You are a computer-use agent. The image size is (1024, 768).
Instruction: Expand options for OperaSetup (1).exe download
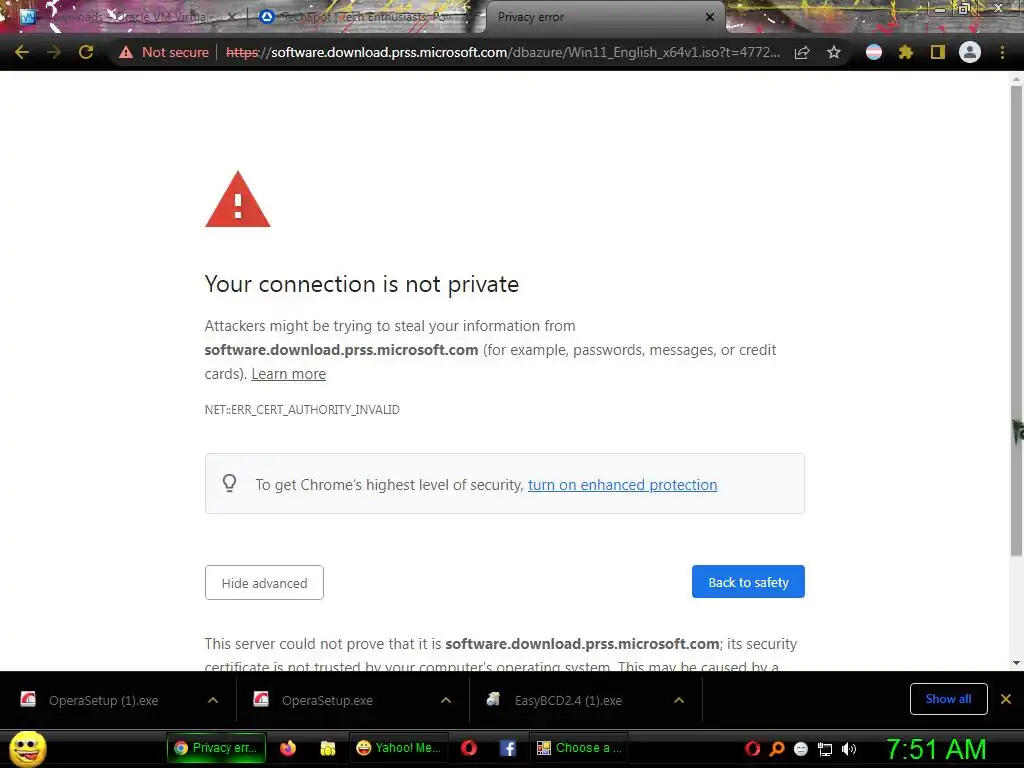click(213, 700)
